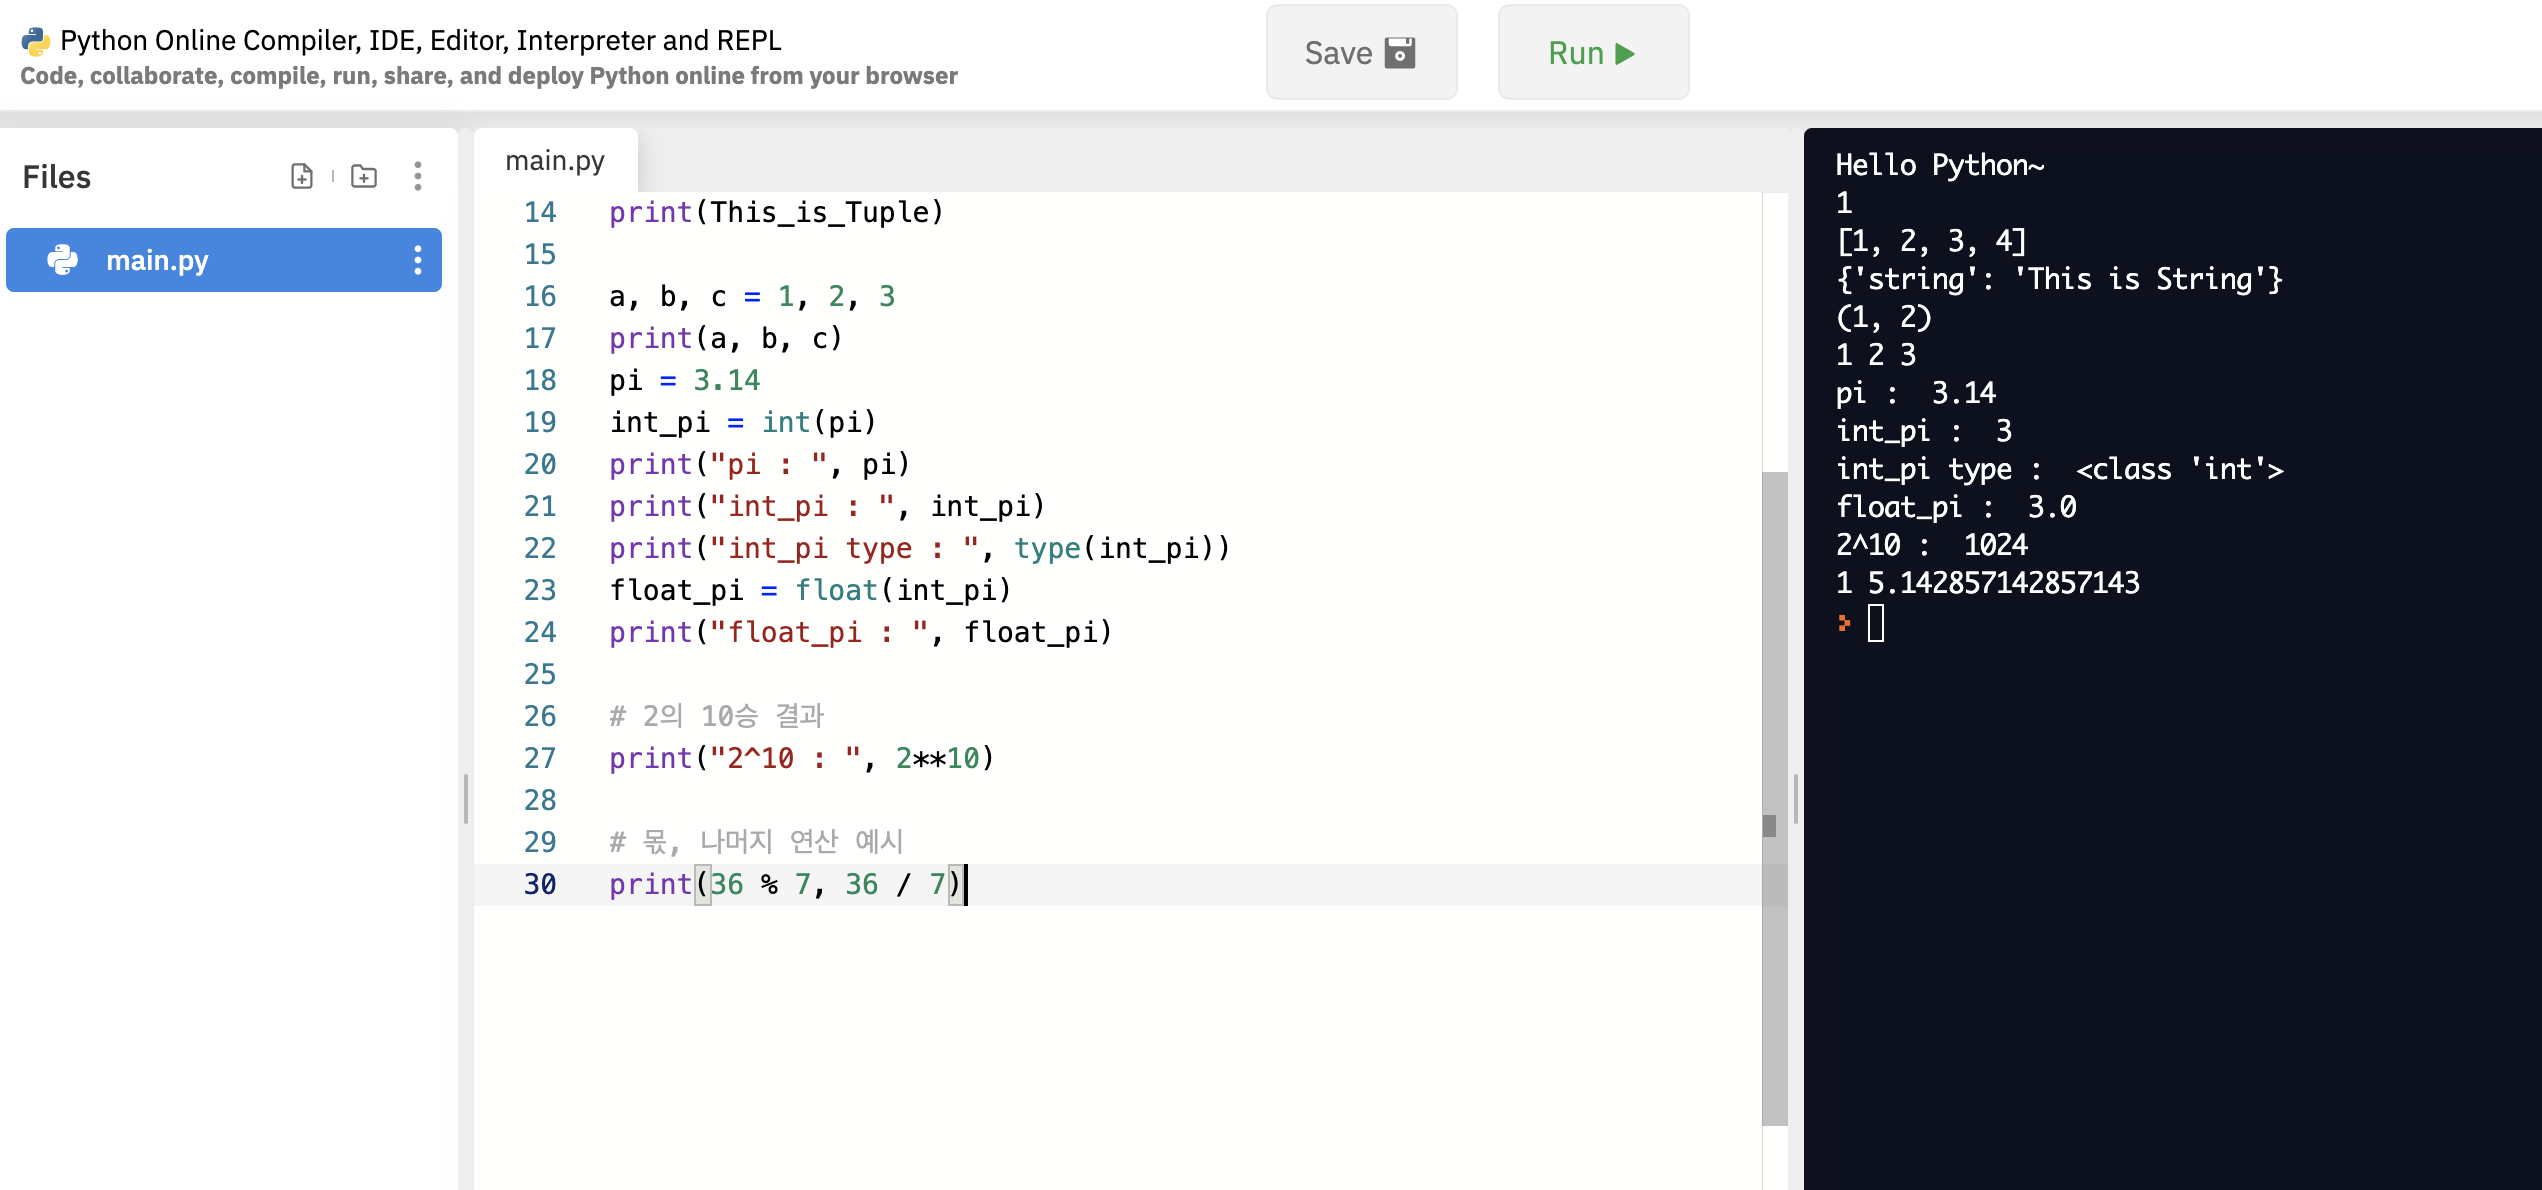Click line 27 print power statement
Image resolution: width=2542 pixels, height=1190 pixels.
tap(800, 758)
